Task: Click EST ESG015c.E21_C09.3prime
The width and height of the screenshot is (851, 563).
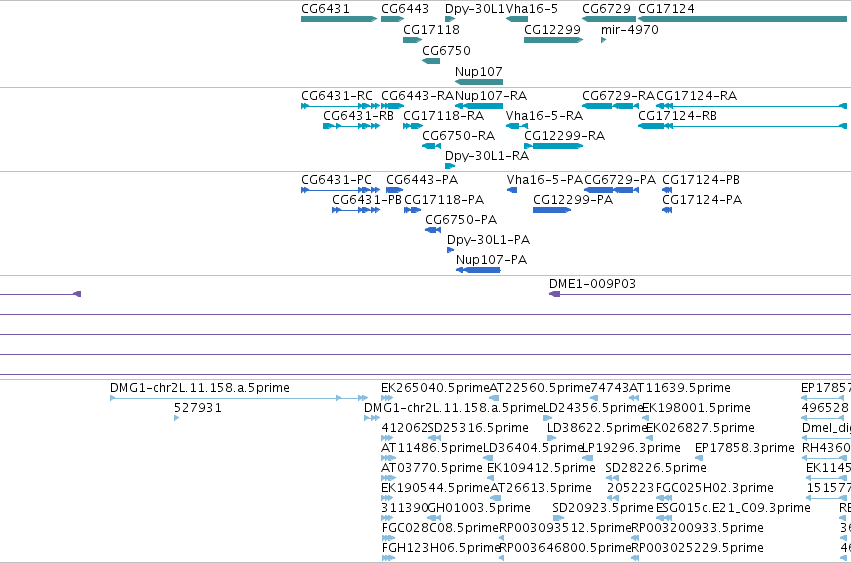Action: click(733, 509)
